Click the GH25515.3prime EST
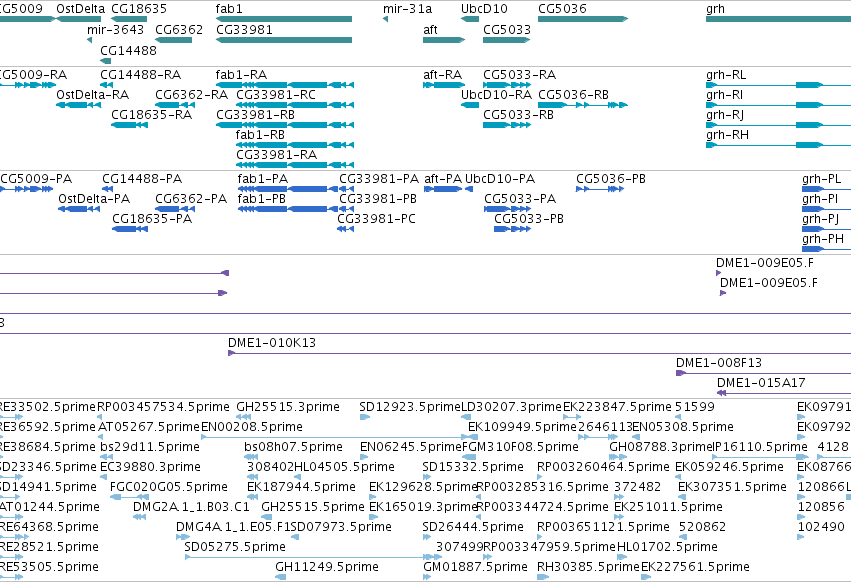 [243, 417]
